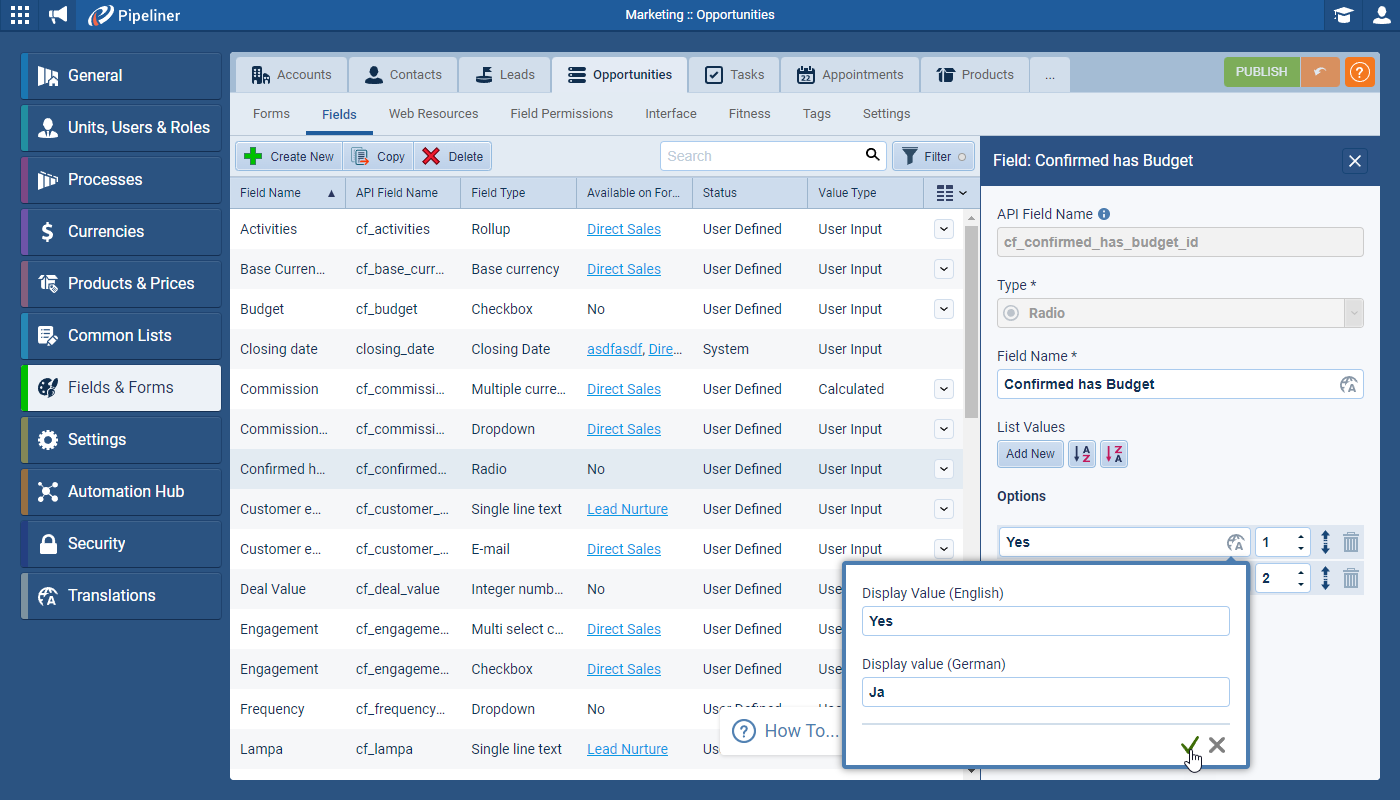Open the column layout dropdown in table header
Image resolution: width=1400 pixels, height=800 pixels.
pos(945,192)
